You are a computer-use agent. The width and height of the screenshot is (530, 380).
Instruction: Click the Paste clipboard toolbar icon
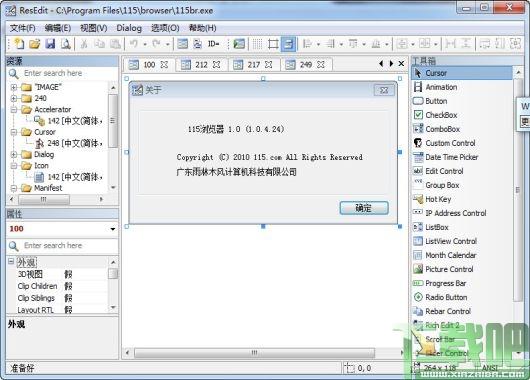click(x=115, y=44)
